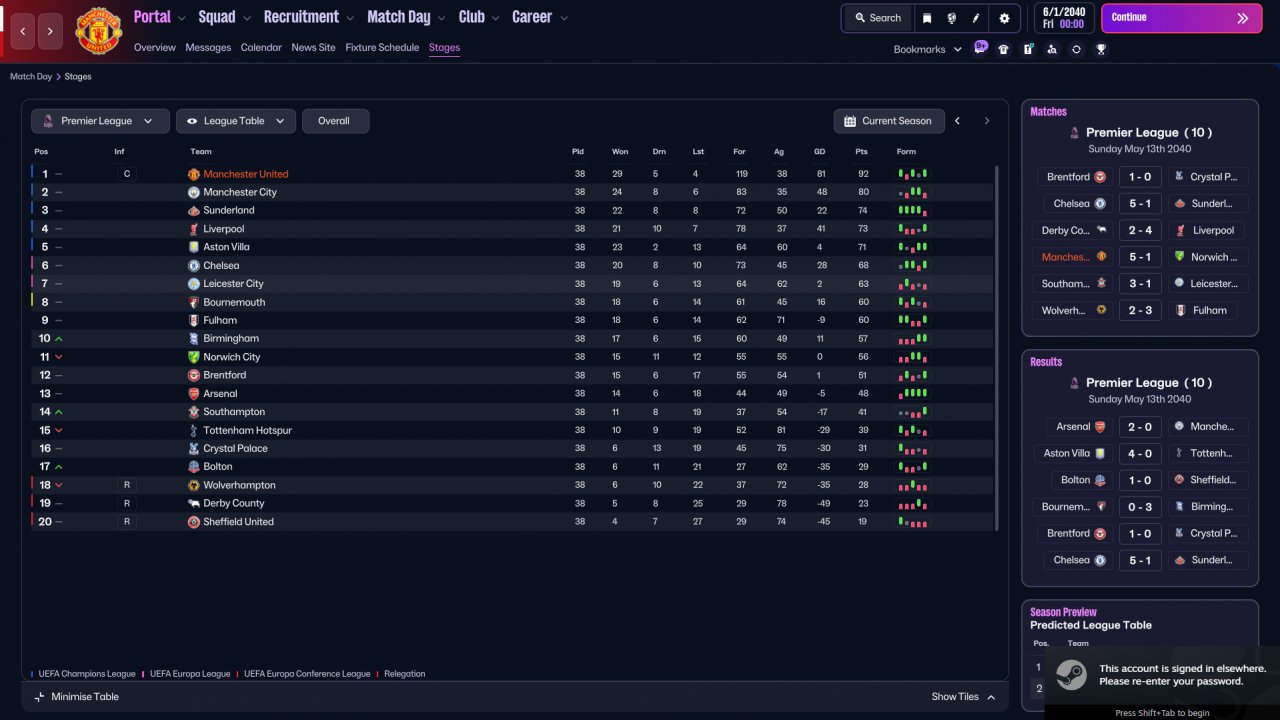The width and height of the screenshot is (1280, 720).
Task: Click the Overall filter button
Action: click(x=335, y=121)
